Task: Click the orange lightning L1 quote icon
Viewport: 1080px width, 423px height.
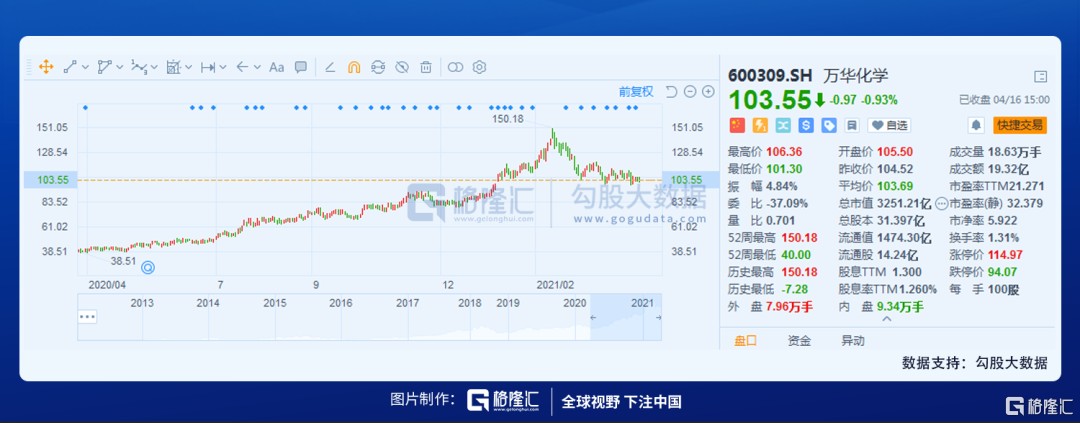Action: [x=760, y=125]
